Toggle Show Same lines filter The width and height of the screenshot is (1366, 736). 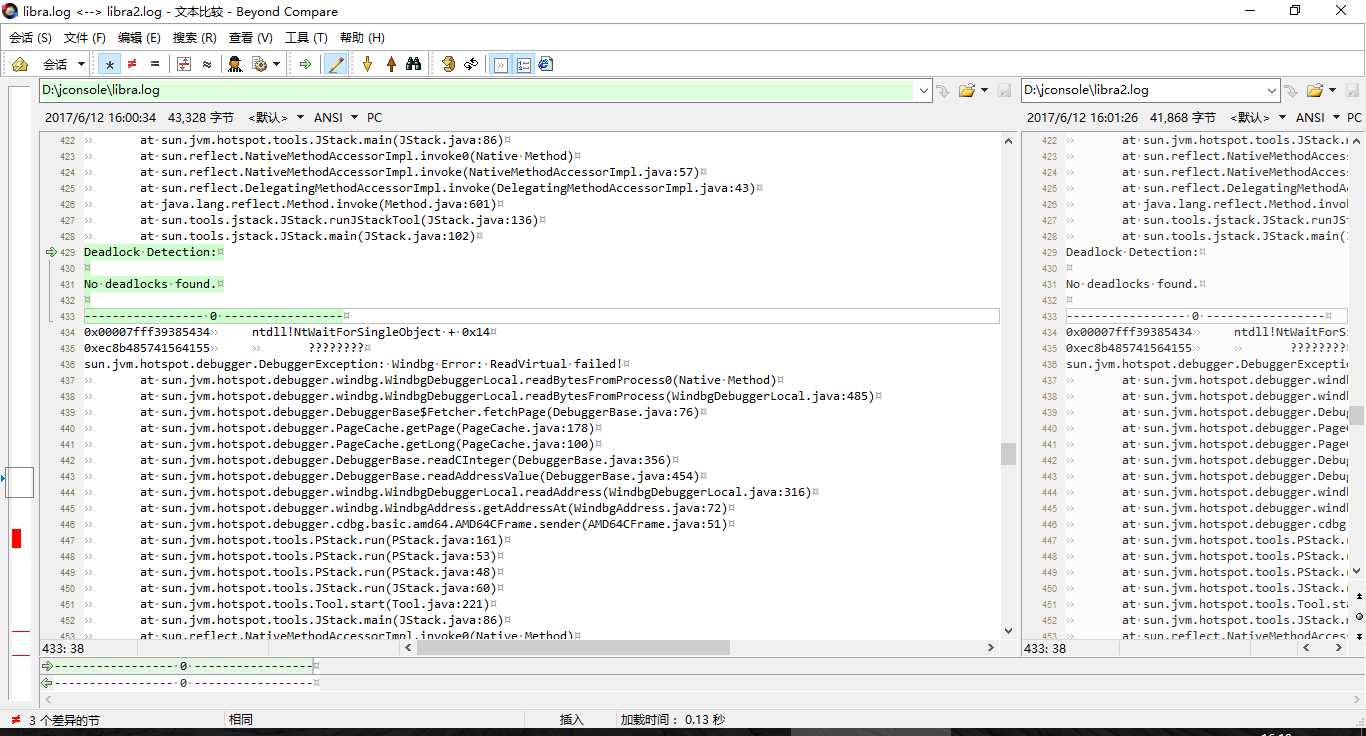(x=155, y=64)
